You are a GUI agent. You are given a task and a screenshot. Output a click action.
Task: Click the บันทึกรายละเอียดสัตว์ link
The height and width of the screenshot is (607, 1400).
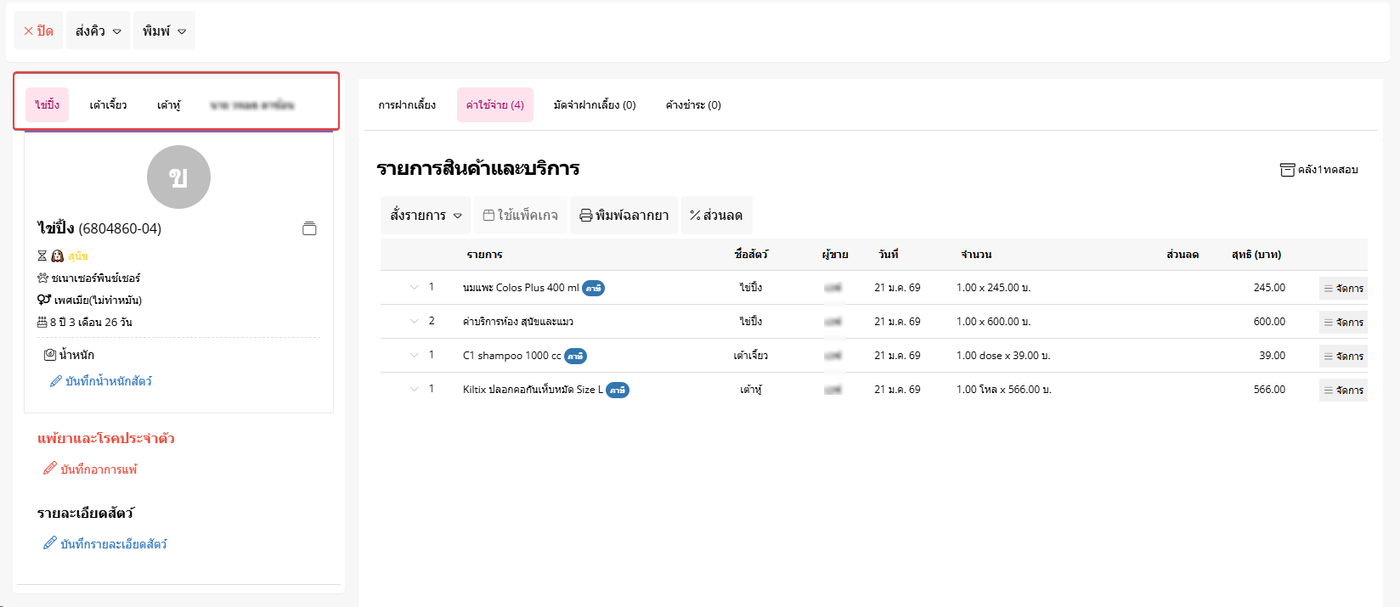coord(105,543)
